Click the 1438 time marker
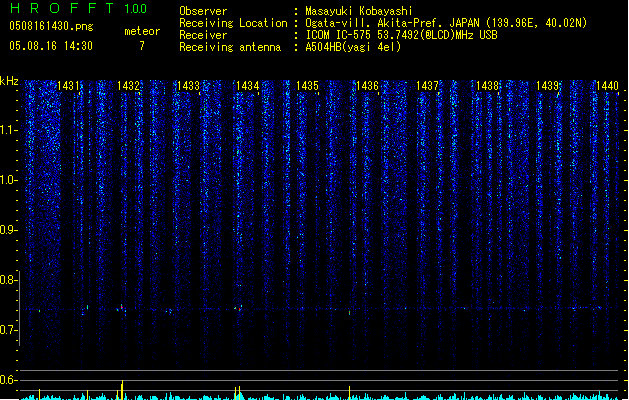The image size is (629, 400). point(487,86)
